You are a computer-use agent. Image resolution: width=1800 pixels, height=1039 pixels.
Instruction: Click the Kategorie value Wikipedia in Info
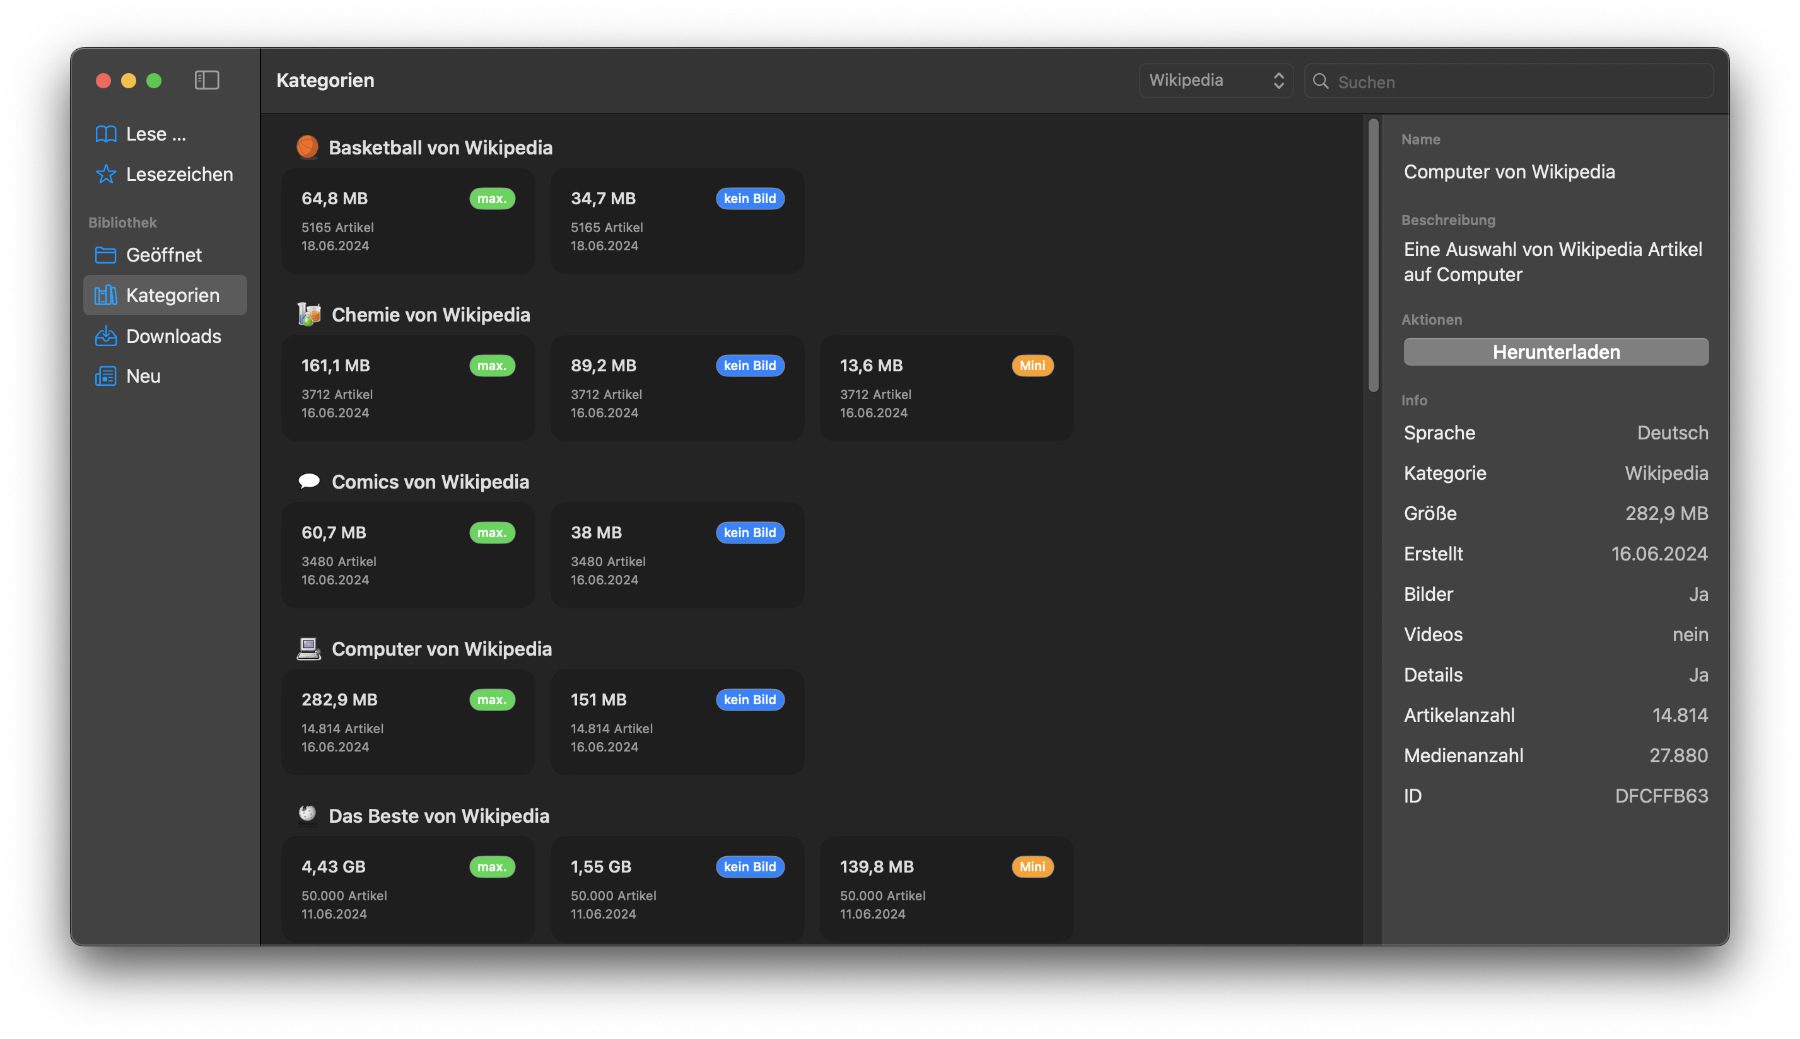(x=1666, y=473)
